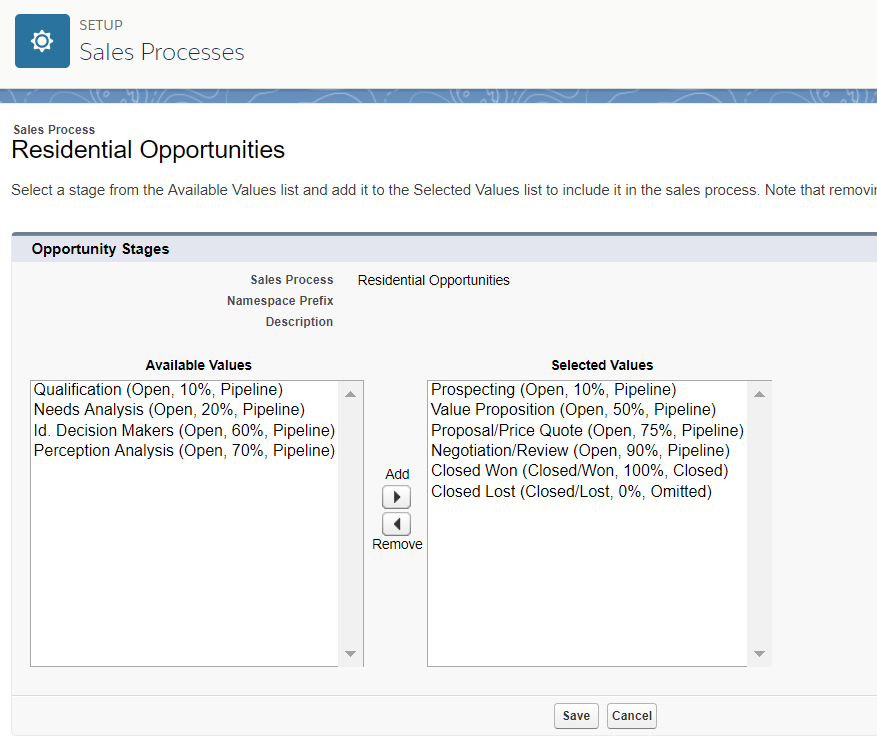Choose Id. Decision Makers stage
Screen dimensions: 877x742
[184, 430]
